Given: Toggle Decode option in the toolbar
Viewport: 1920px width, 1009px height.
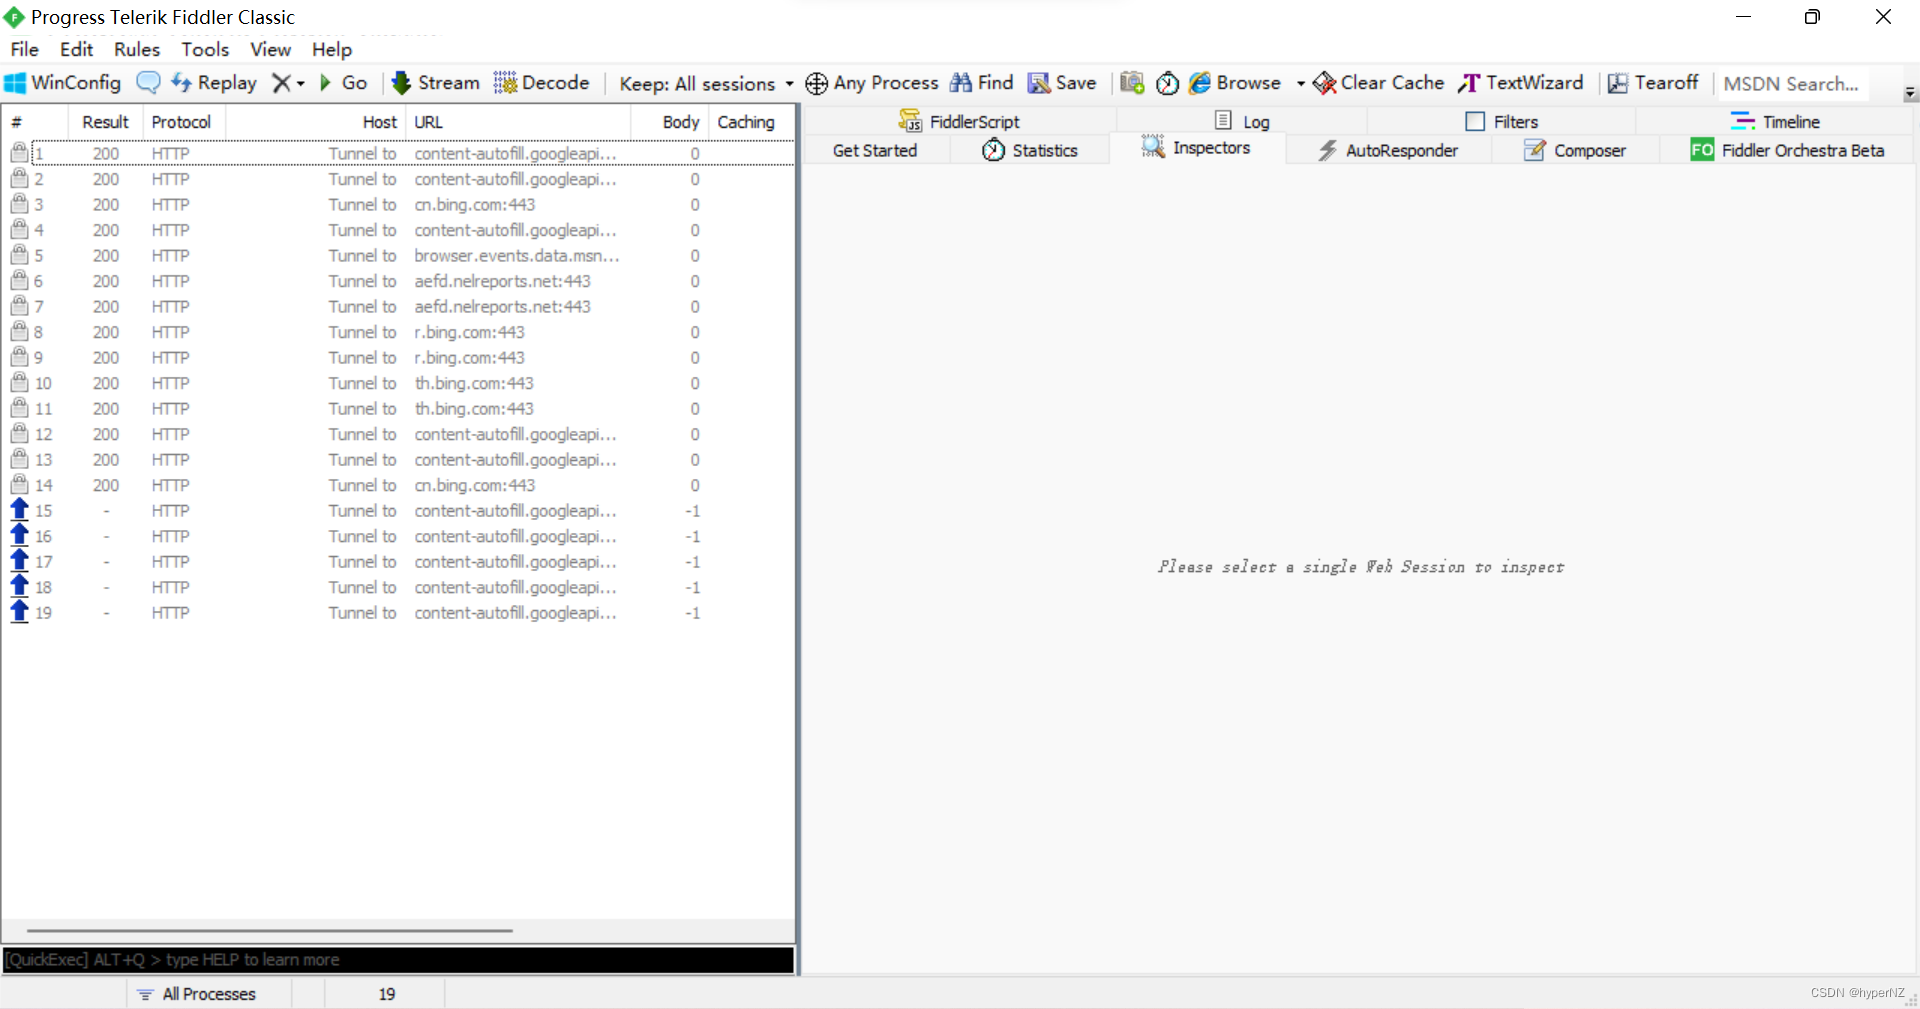Looking at the screenshot, I should [x=541, y=83].
